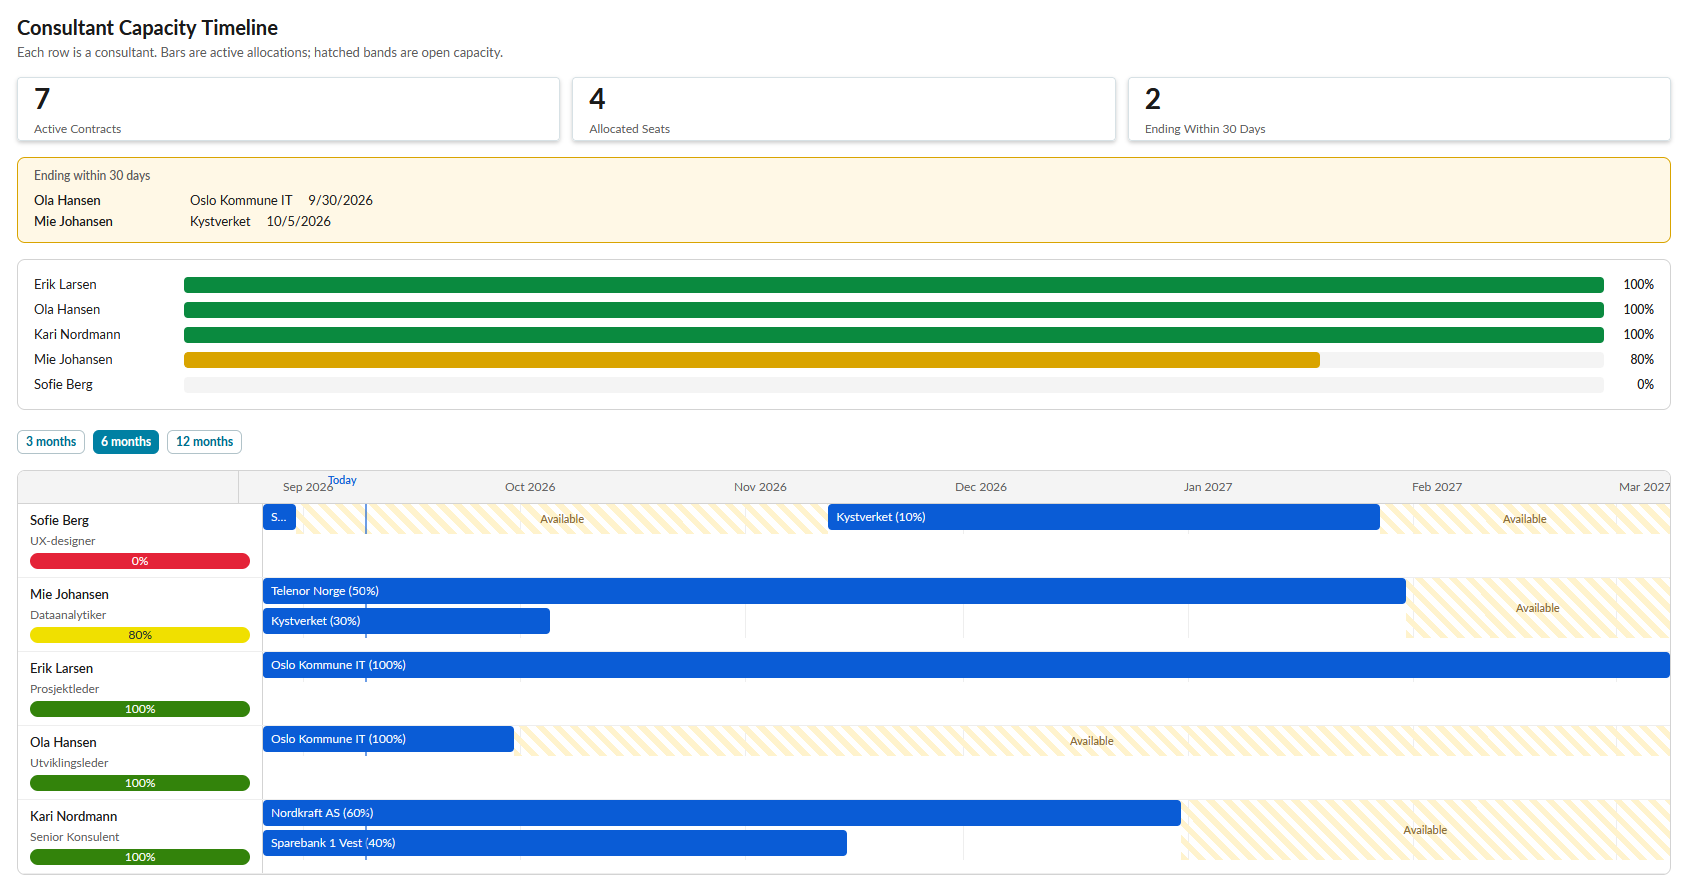1687x892 pixels.
Task: Click the green 100% pill under Senior Konsulent
Action: click(140, 857)
